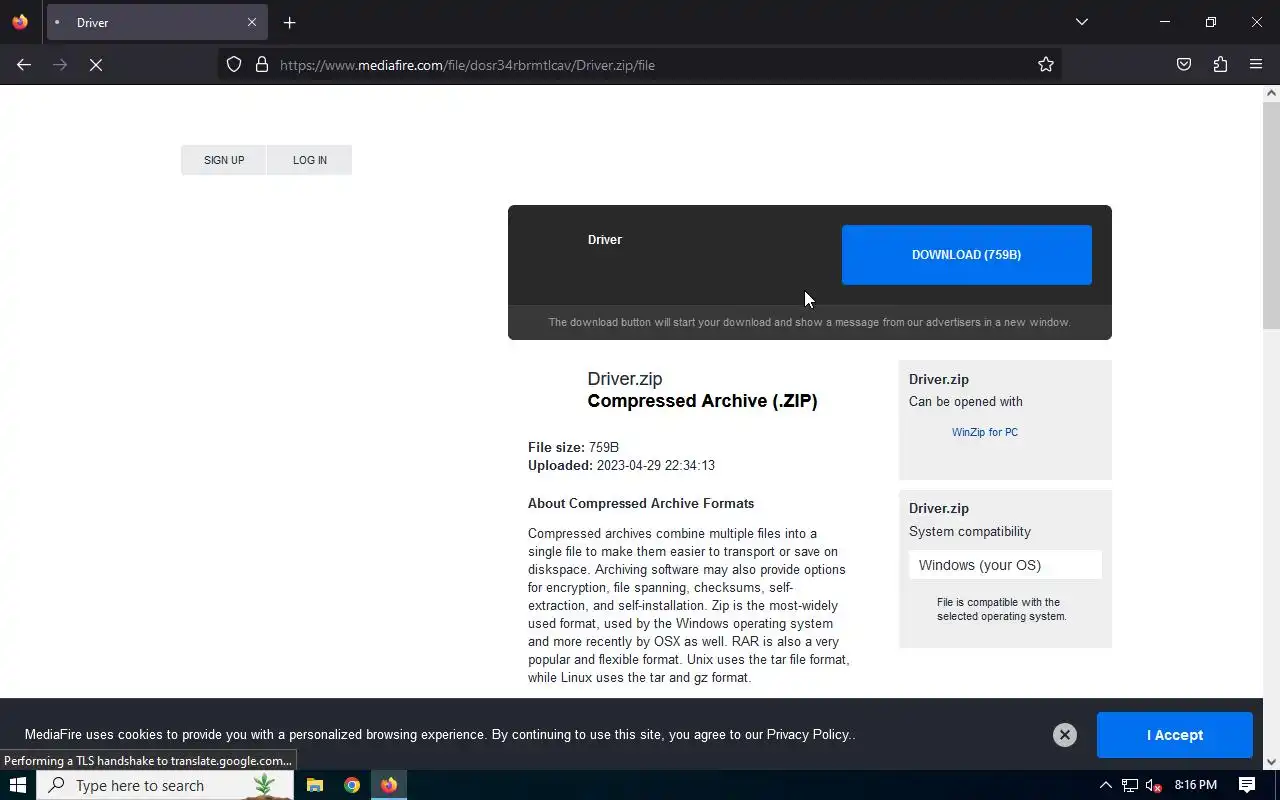Click the Driver.zip file title text
The height and width of the screenshot is (800, 1280).
[625, 379]
